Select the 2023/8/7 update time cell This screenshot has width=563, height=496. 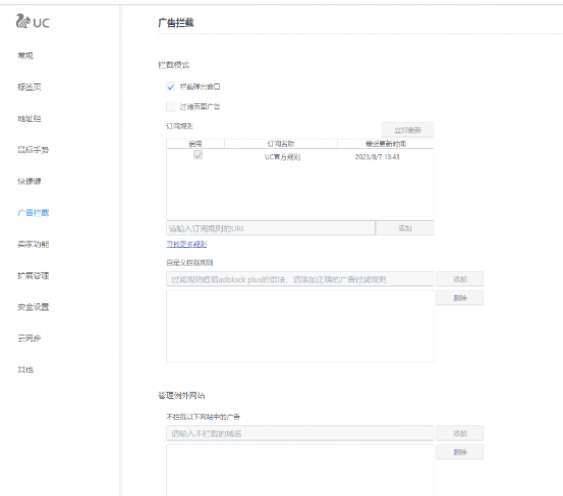(x=377, y=157)
